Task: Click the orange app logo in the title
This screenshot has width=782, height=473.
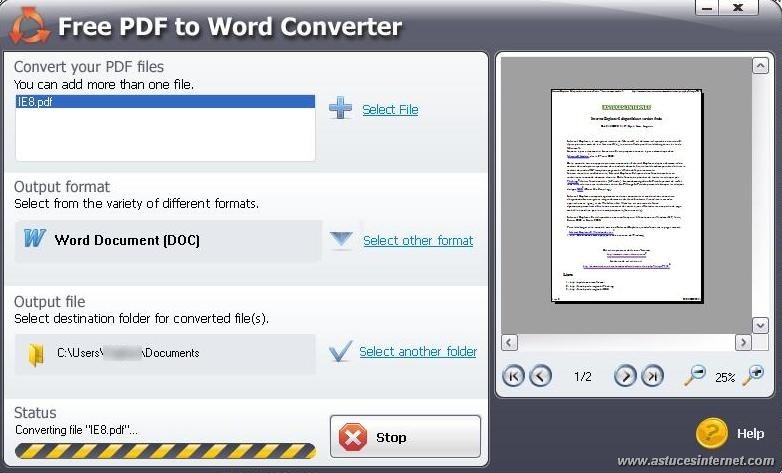Action: [30, 26]
